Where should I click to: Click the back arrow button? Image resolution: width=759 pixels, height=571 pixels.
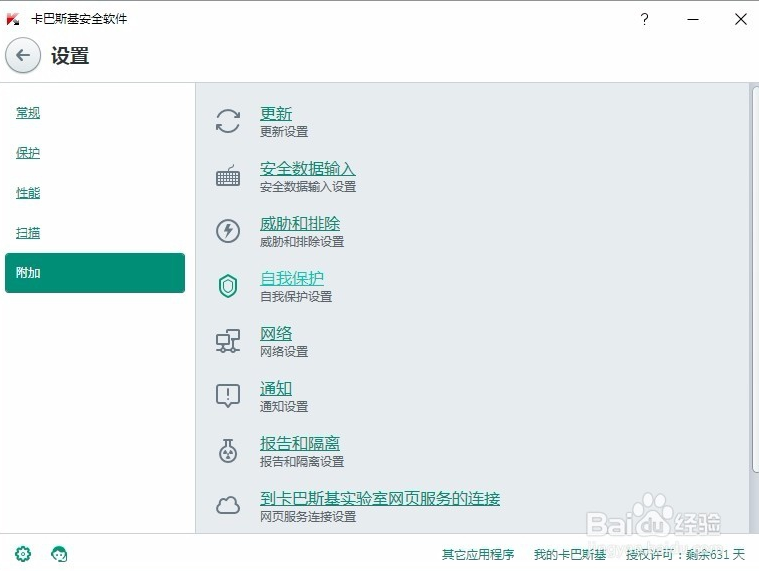[23, 55]
